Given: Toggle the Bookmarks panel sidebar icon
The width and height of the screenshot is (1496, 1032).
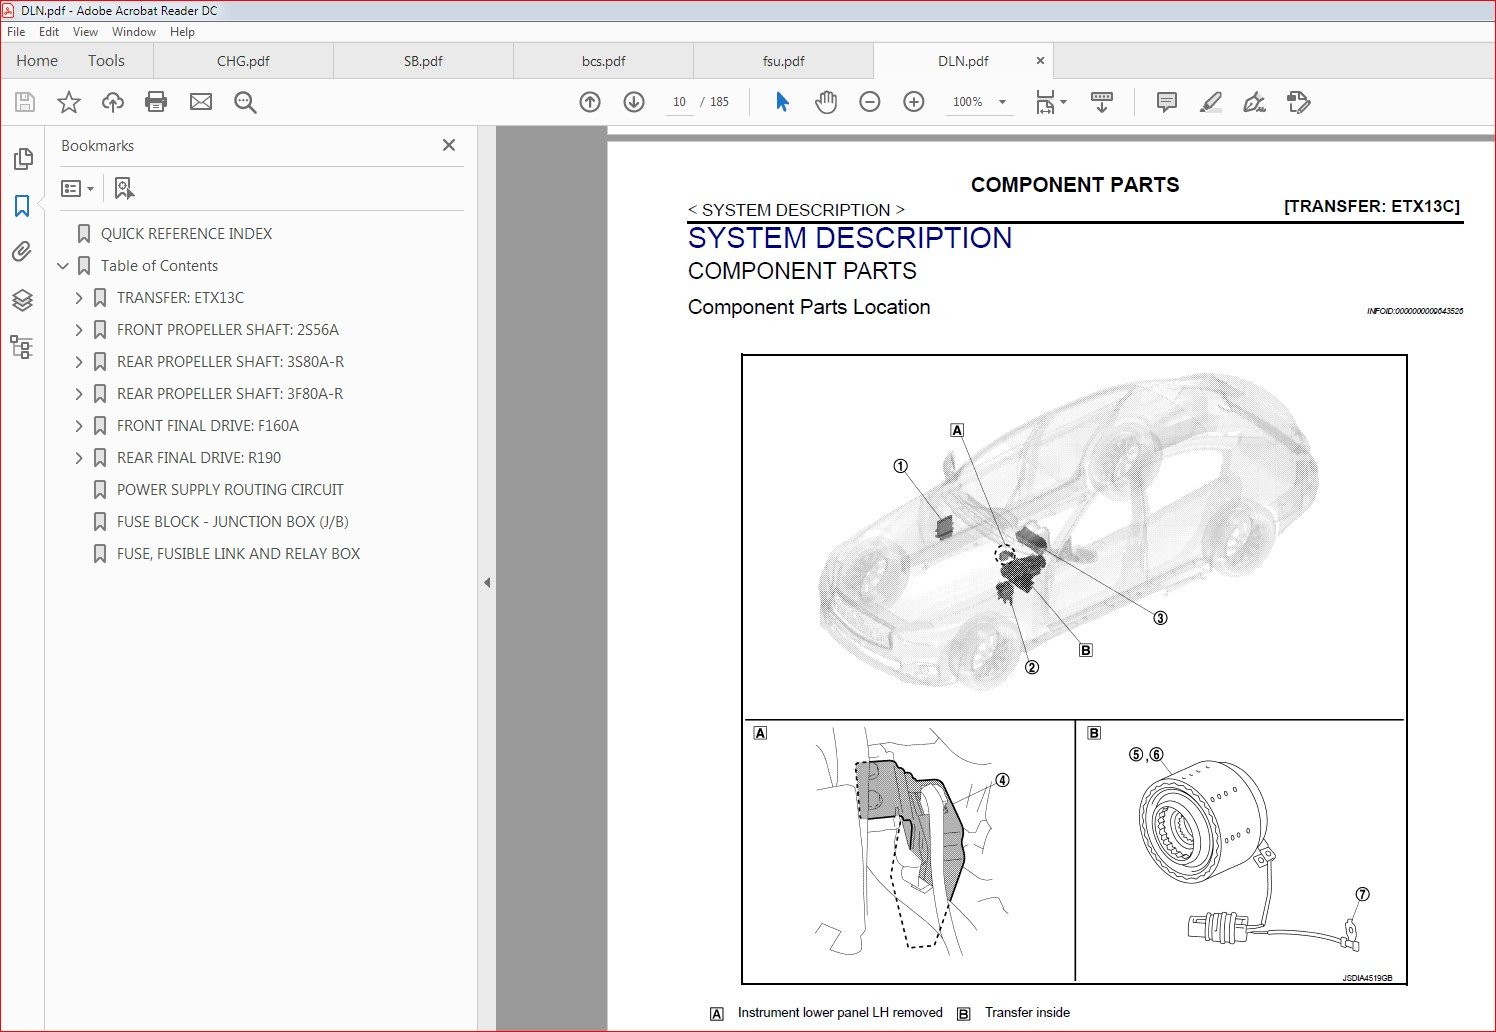Looking at the screenshot, I should (x=22, y=206).
